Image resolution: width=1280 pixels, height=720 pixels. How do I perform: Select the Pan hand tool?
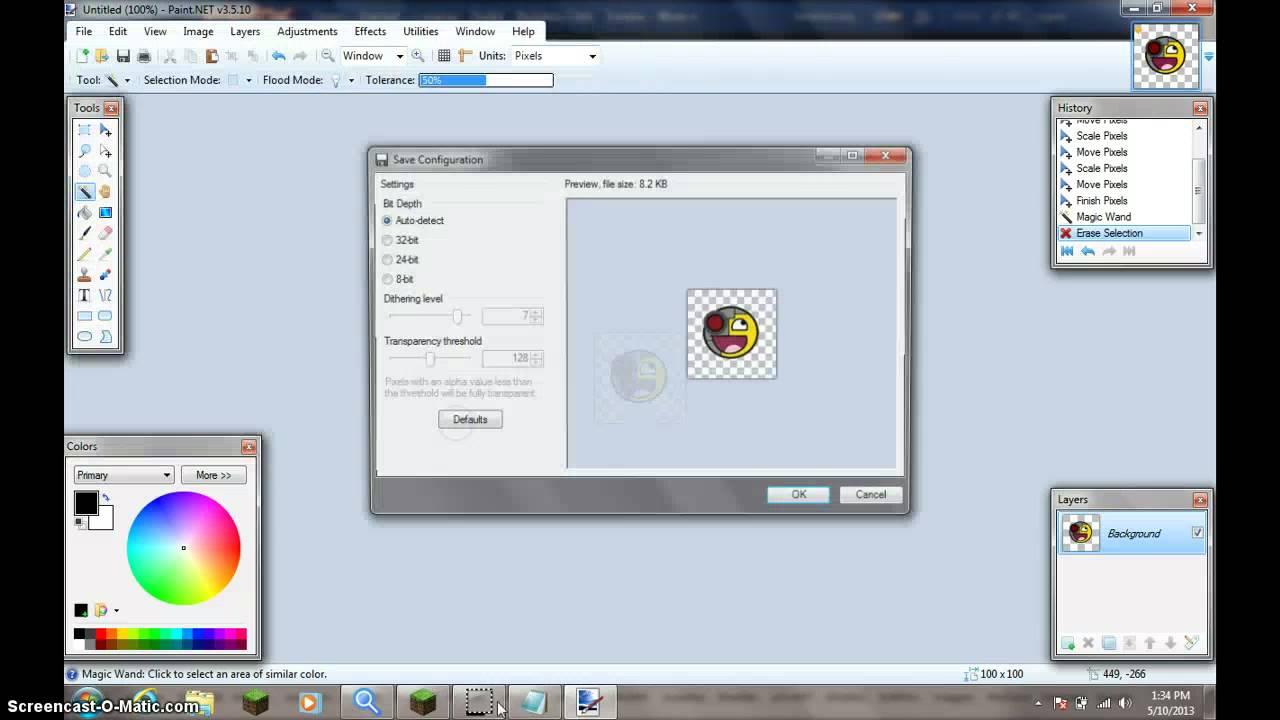(x=105, y=192)
